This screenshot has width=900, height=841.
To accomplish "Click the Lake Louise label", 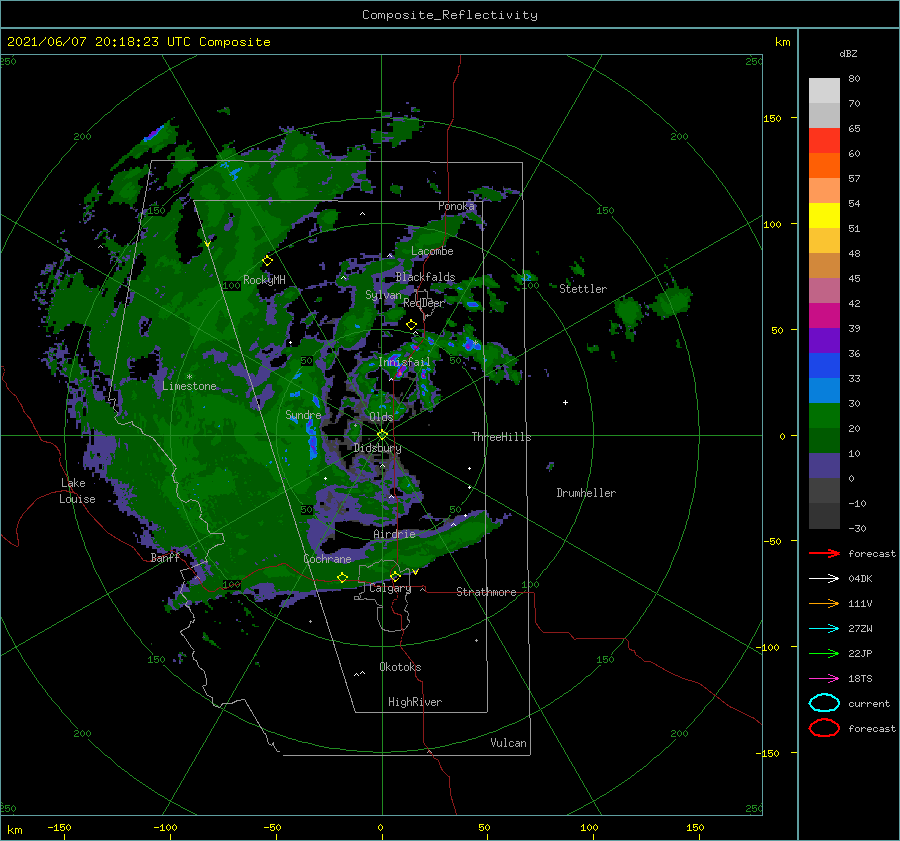I will (x=77, y=491).
